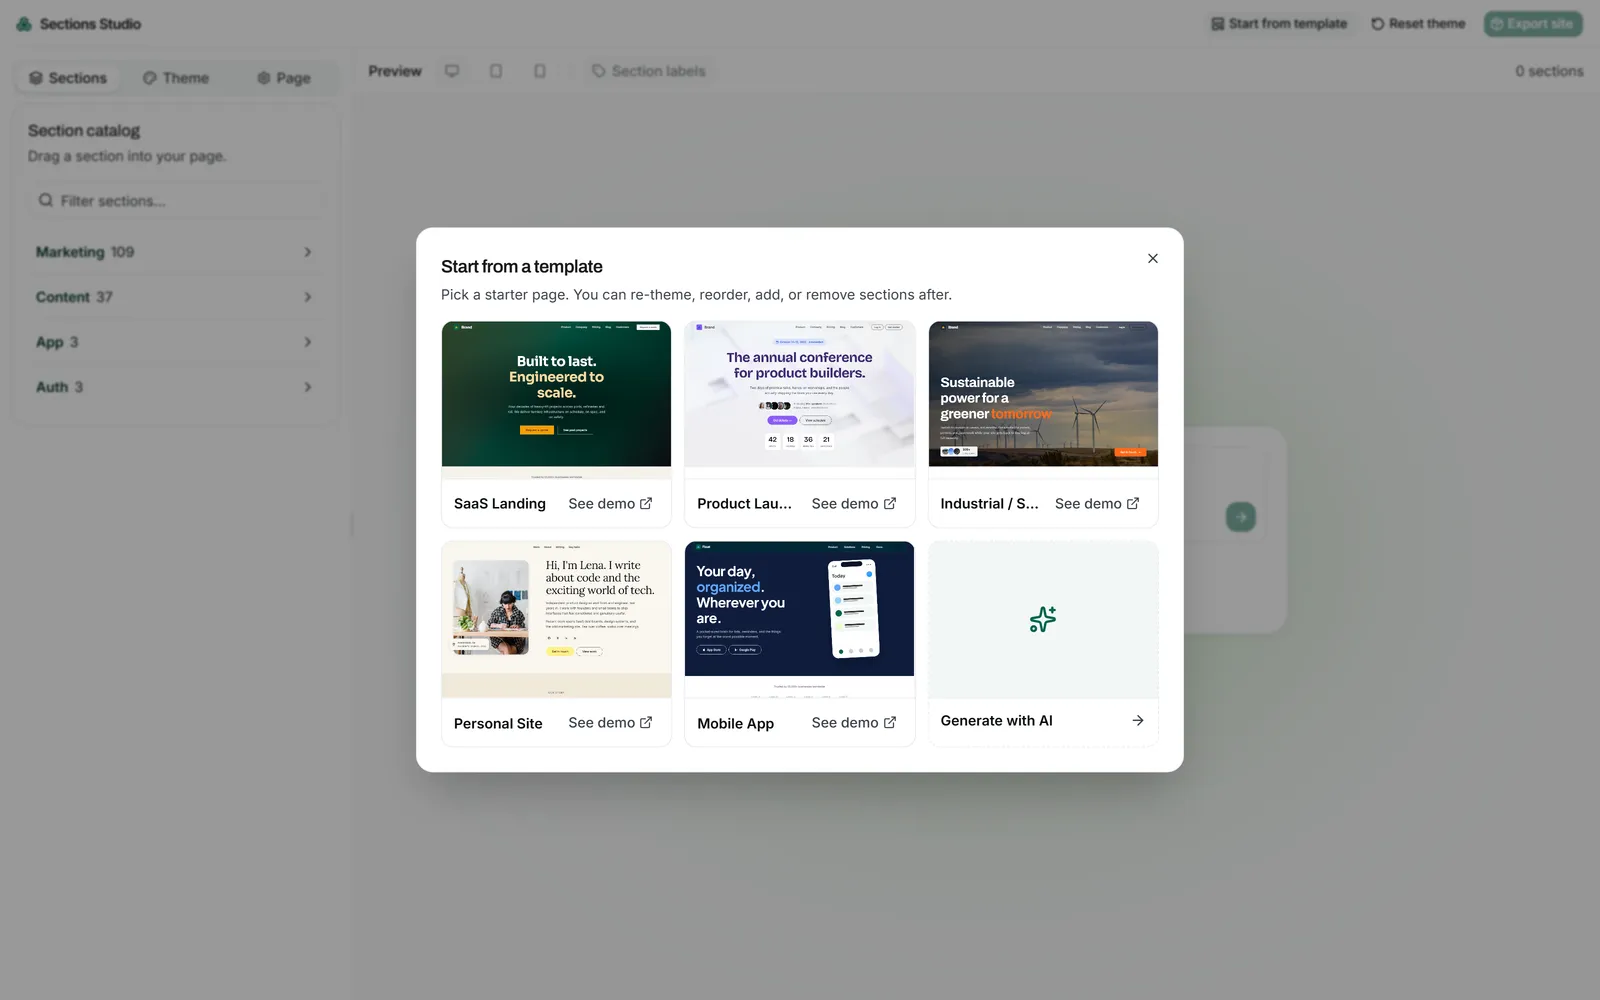Open the SaaS Landing template thumbnail
The image size is (1600, 1000).
tap(556, 400)
